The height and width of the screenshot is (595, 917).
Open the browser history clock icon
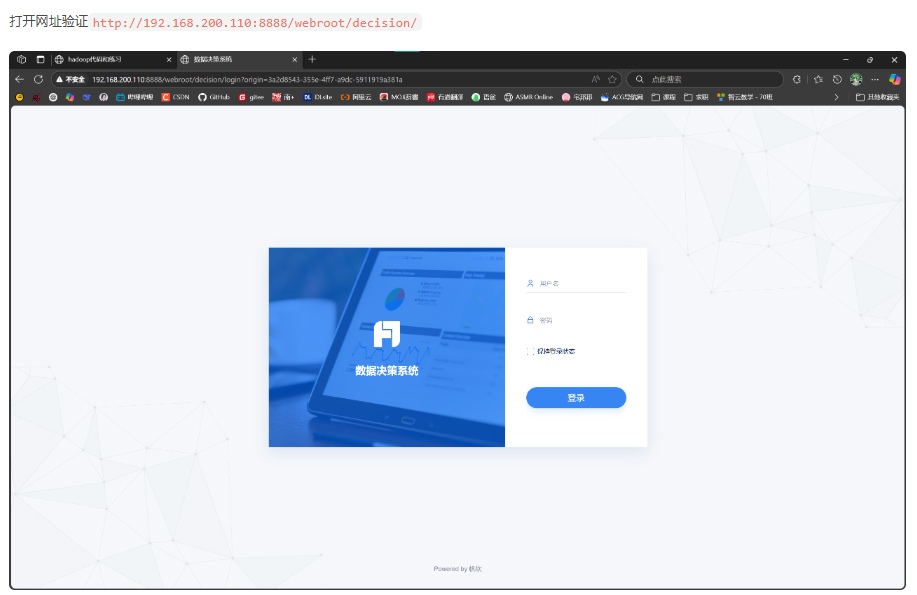pyautogui.click(x=837, y=79)
